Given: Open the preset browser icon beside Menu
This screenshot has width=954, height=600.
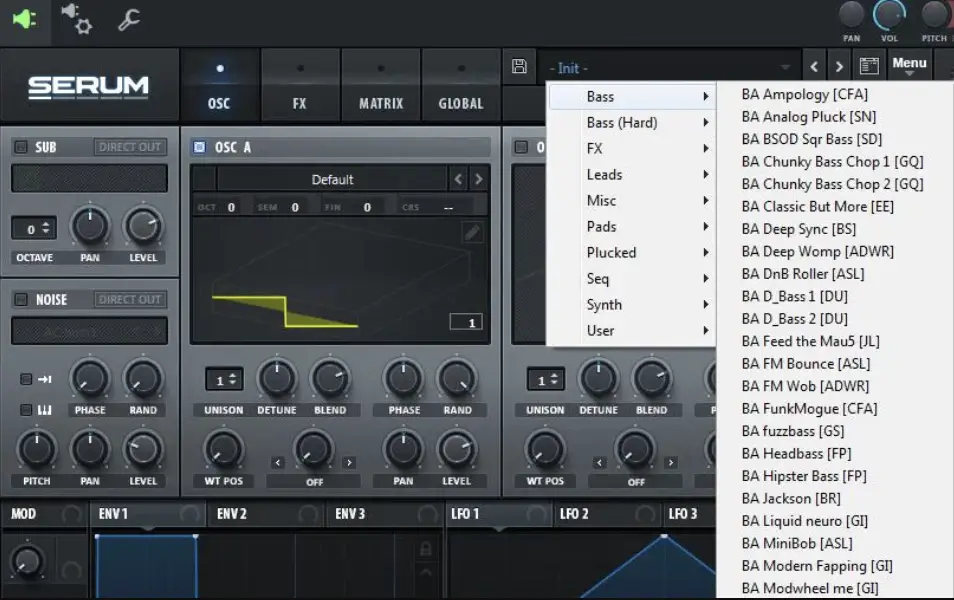Looking at the screenshot, I should click(869, 67).
